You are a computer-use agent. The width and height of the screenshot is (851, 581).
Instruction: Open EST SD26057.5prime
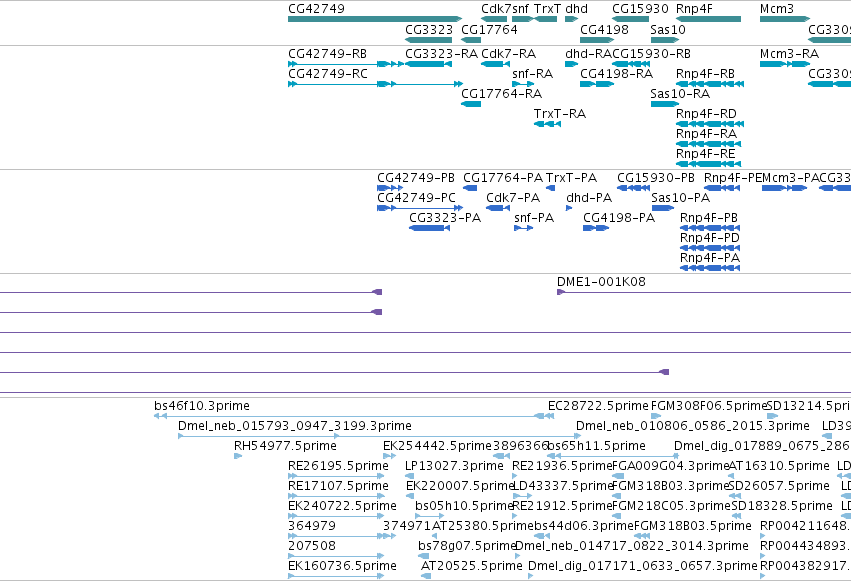coord(779,487)
